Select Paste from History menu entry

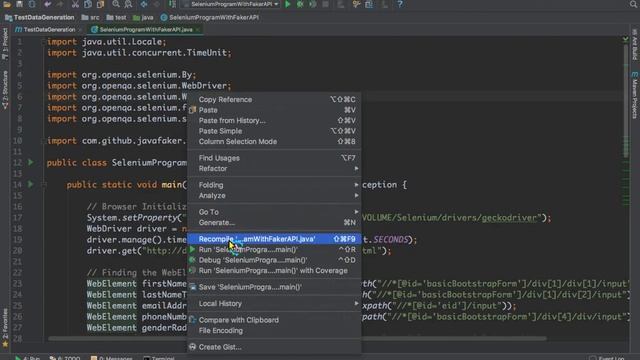274,120
